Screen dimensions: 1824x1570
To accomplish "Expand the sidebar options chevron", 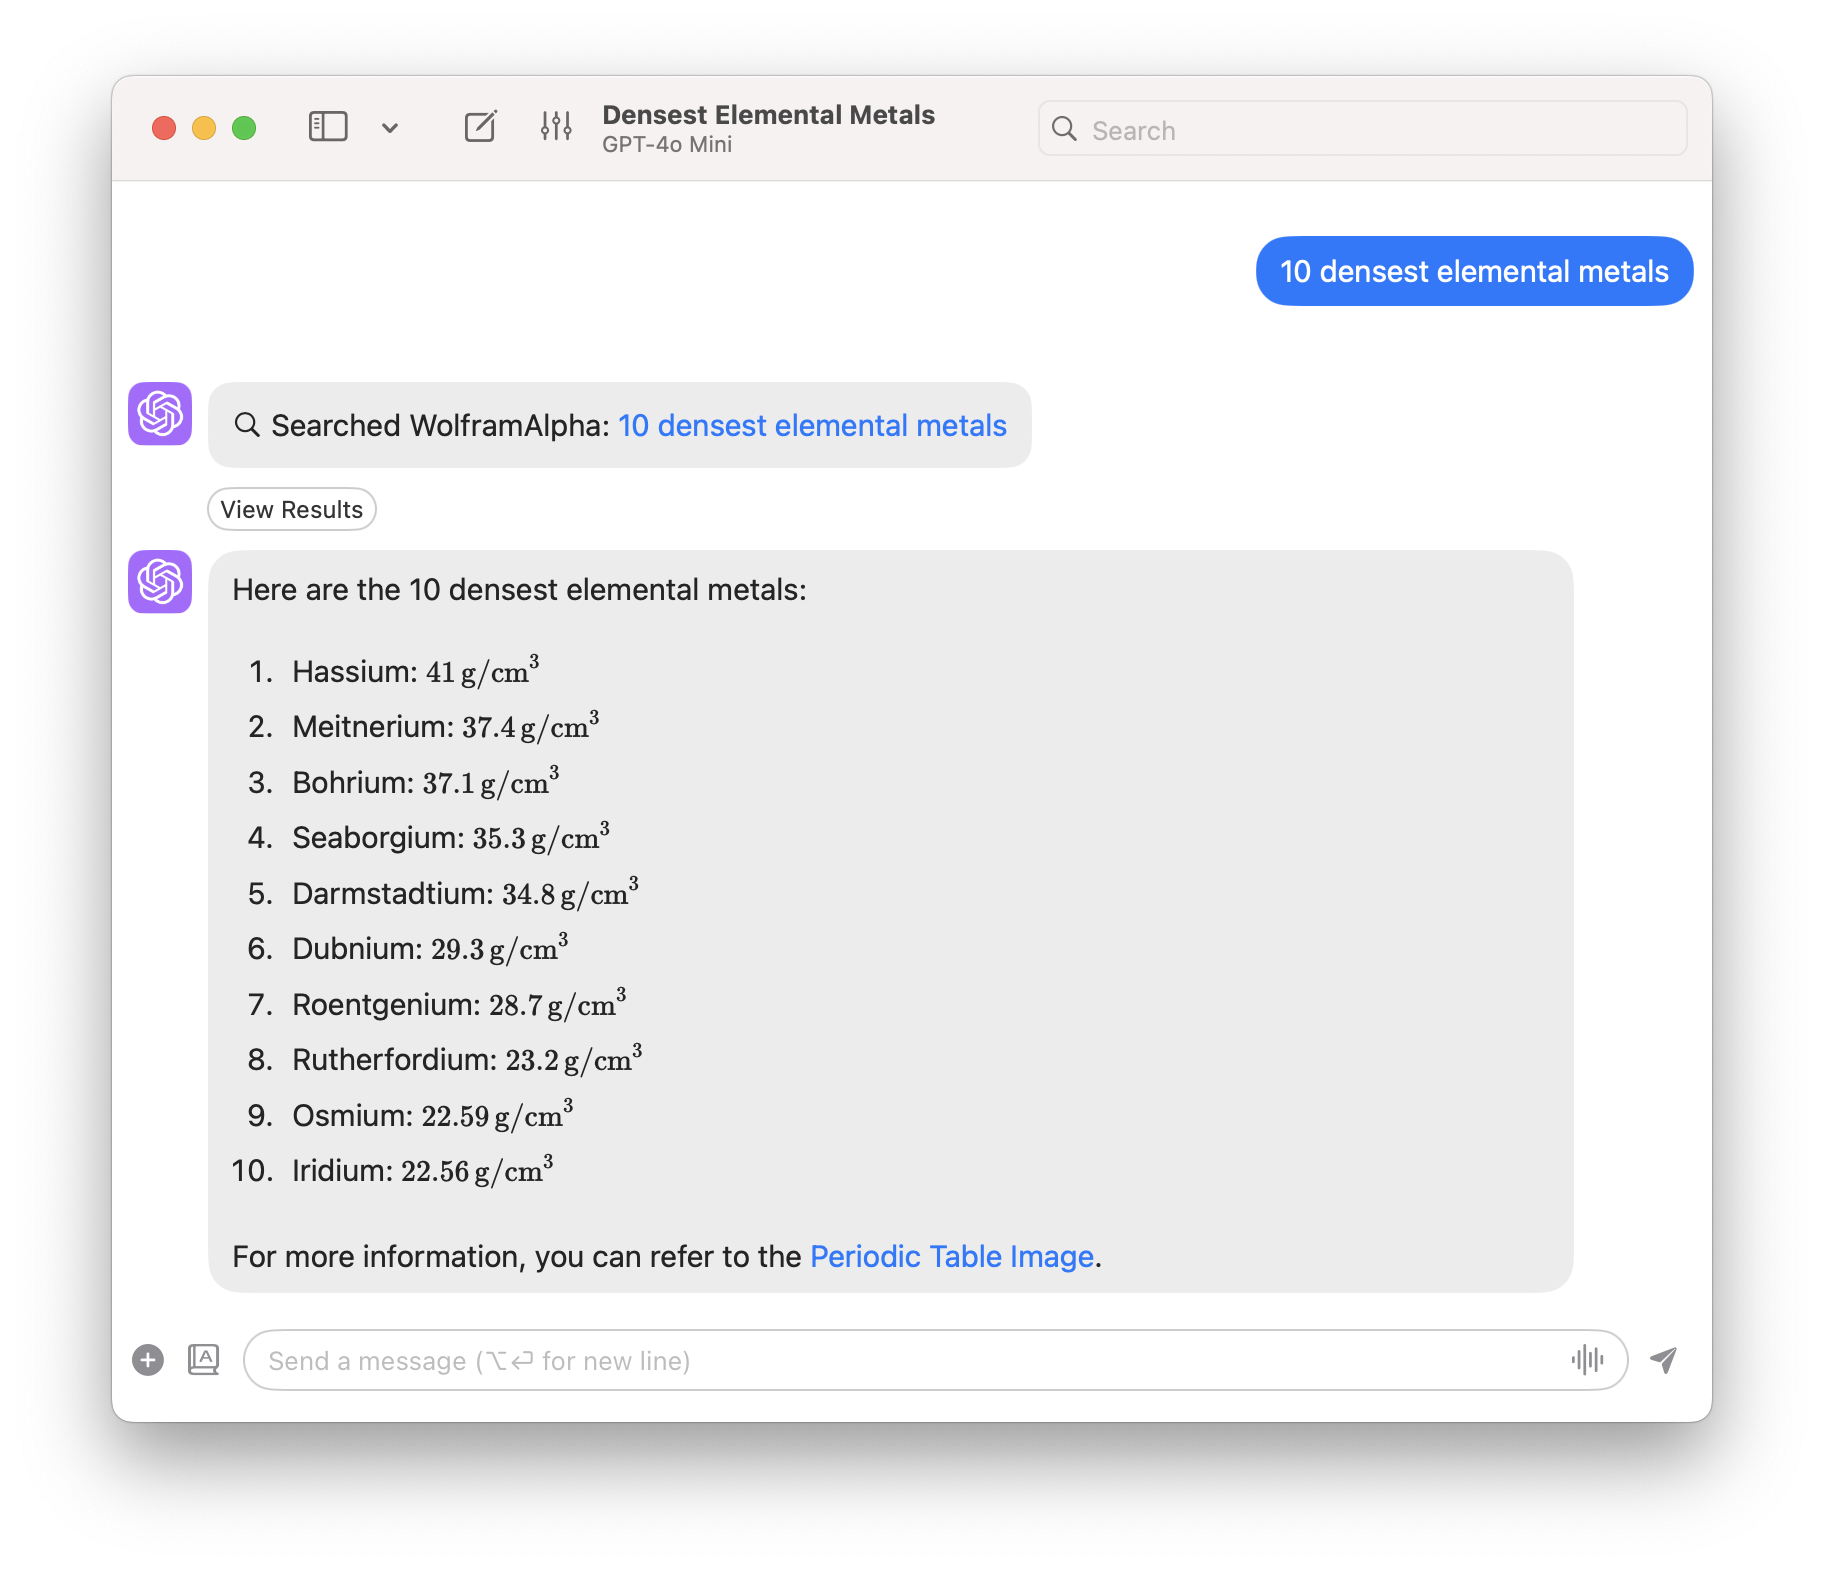I will (390, 128).
